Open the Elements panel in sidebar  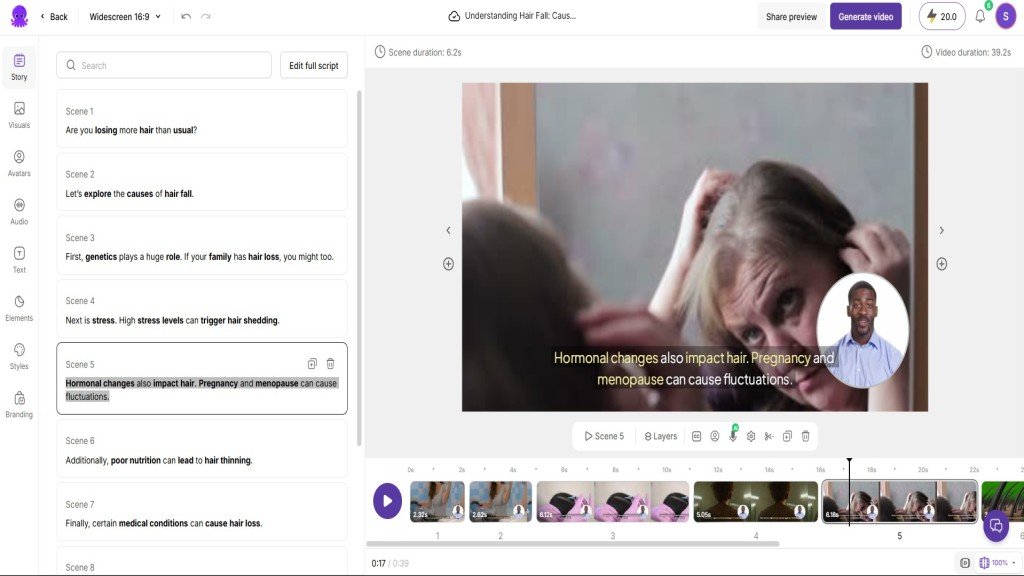pos(19,308)
